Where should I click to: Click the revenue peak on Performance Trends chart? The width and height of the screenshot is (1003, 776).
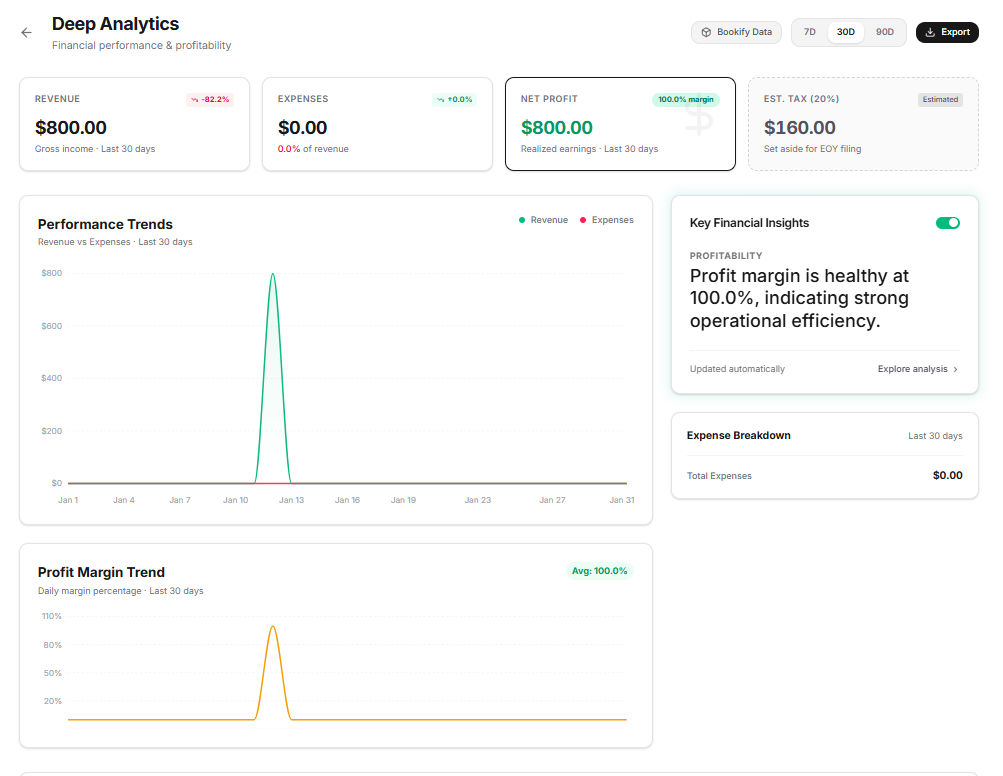click(x=273, y=274)
